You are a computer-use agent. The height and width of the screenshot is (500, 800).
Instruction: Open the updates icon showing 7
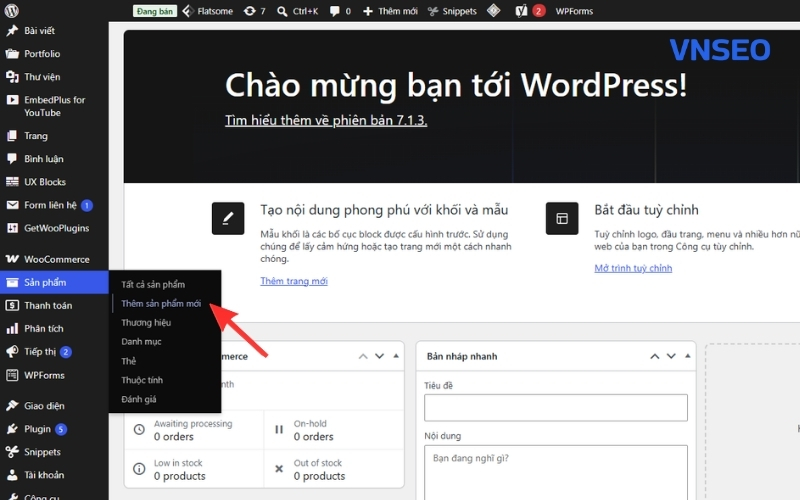[x=255, y=11]
